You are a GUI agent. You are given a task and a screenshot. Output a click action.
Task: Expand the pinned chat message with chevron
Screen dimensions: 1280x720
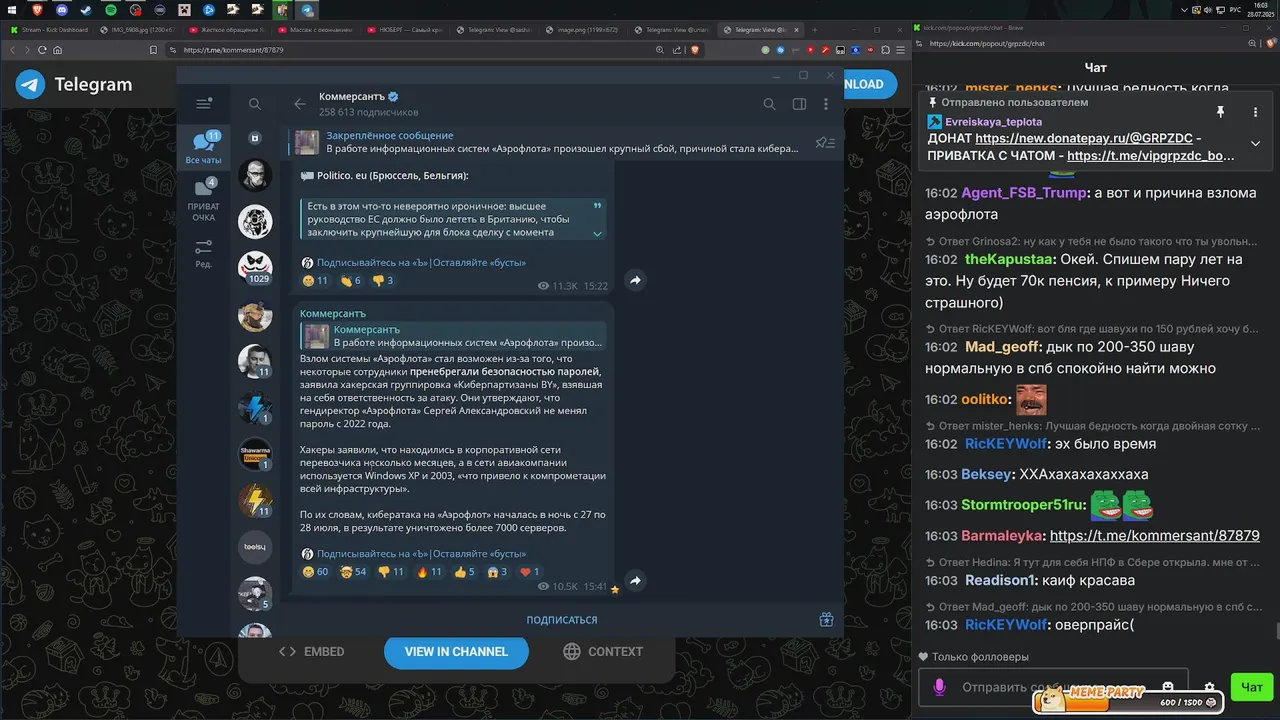tap(1256, 143)
